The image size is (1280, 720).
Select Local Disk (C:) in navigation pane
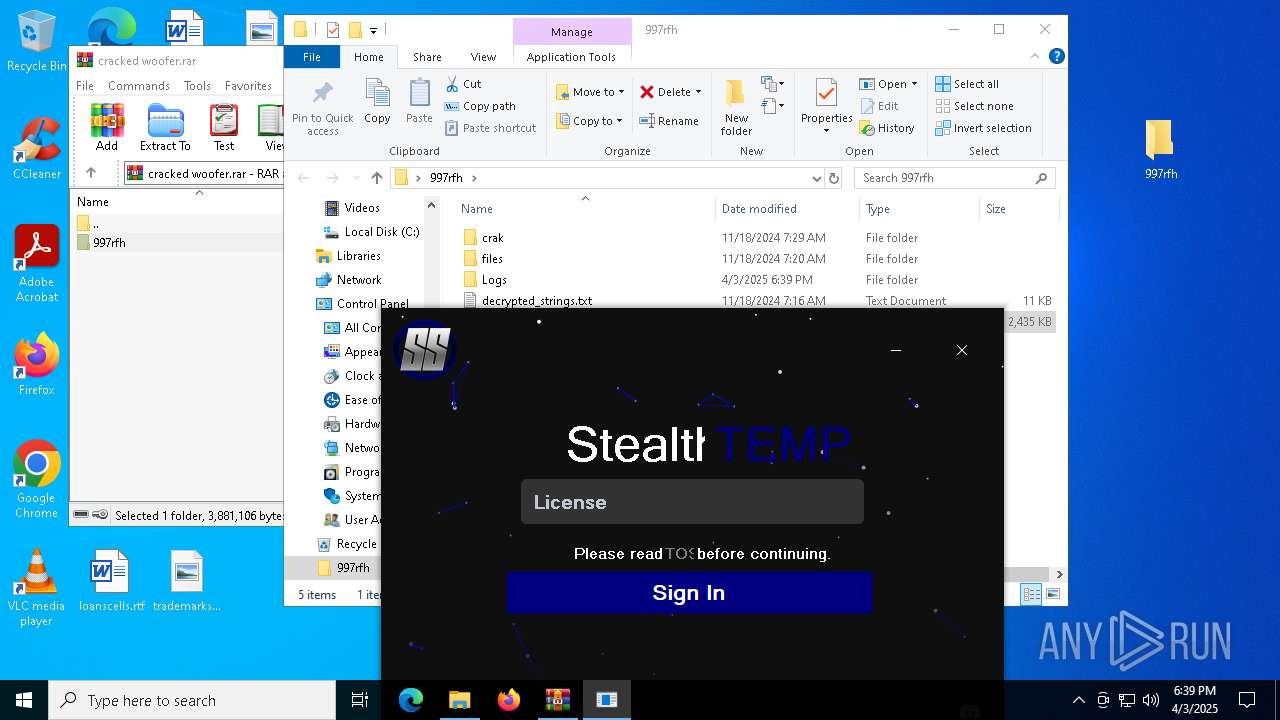click(381, 232)
